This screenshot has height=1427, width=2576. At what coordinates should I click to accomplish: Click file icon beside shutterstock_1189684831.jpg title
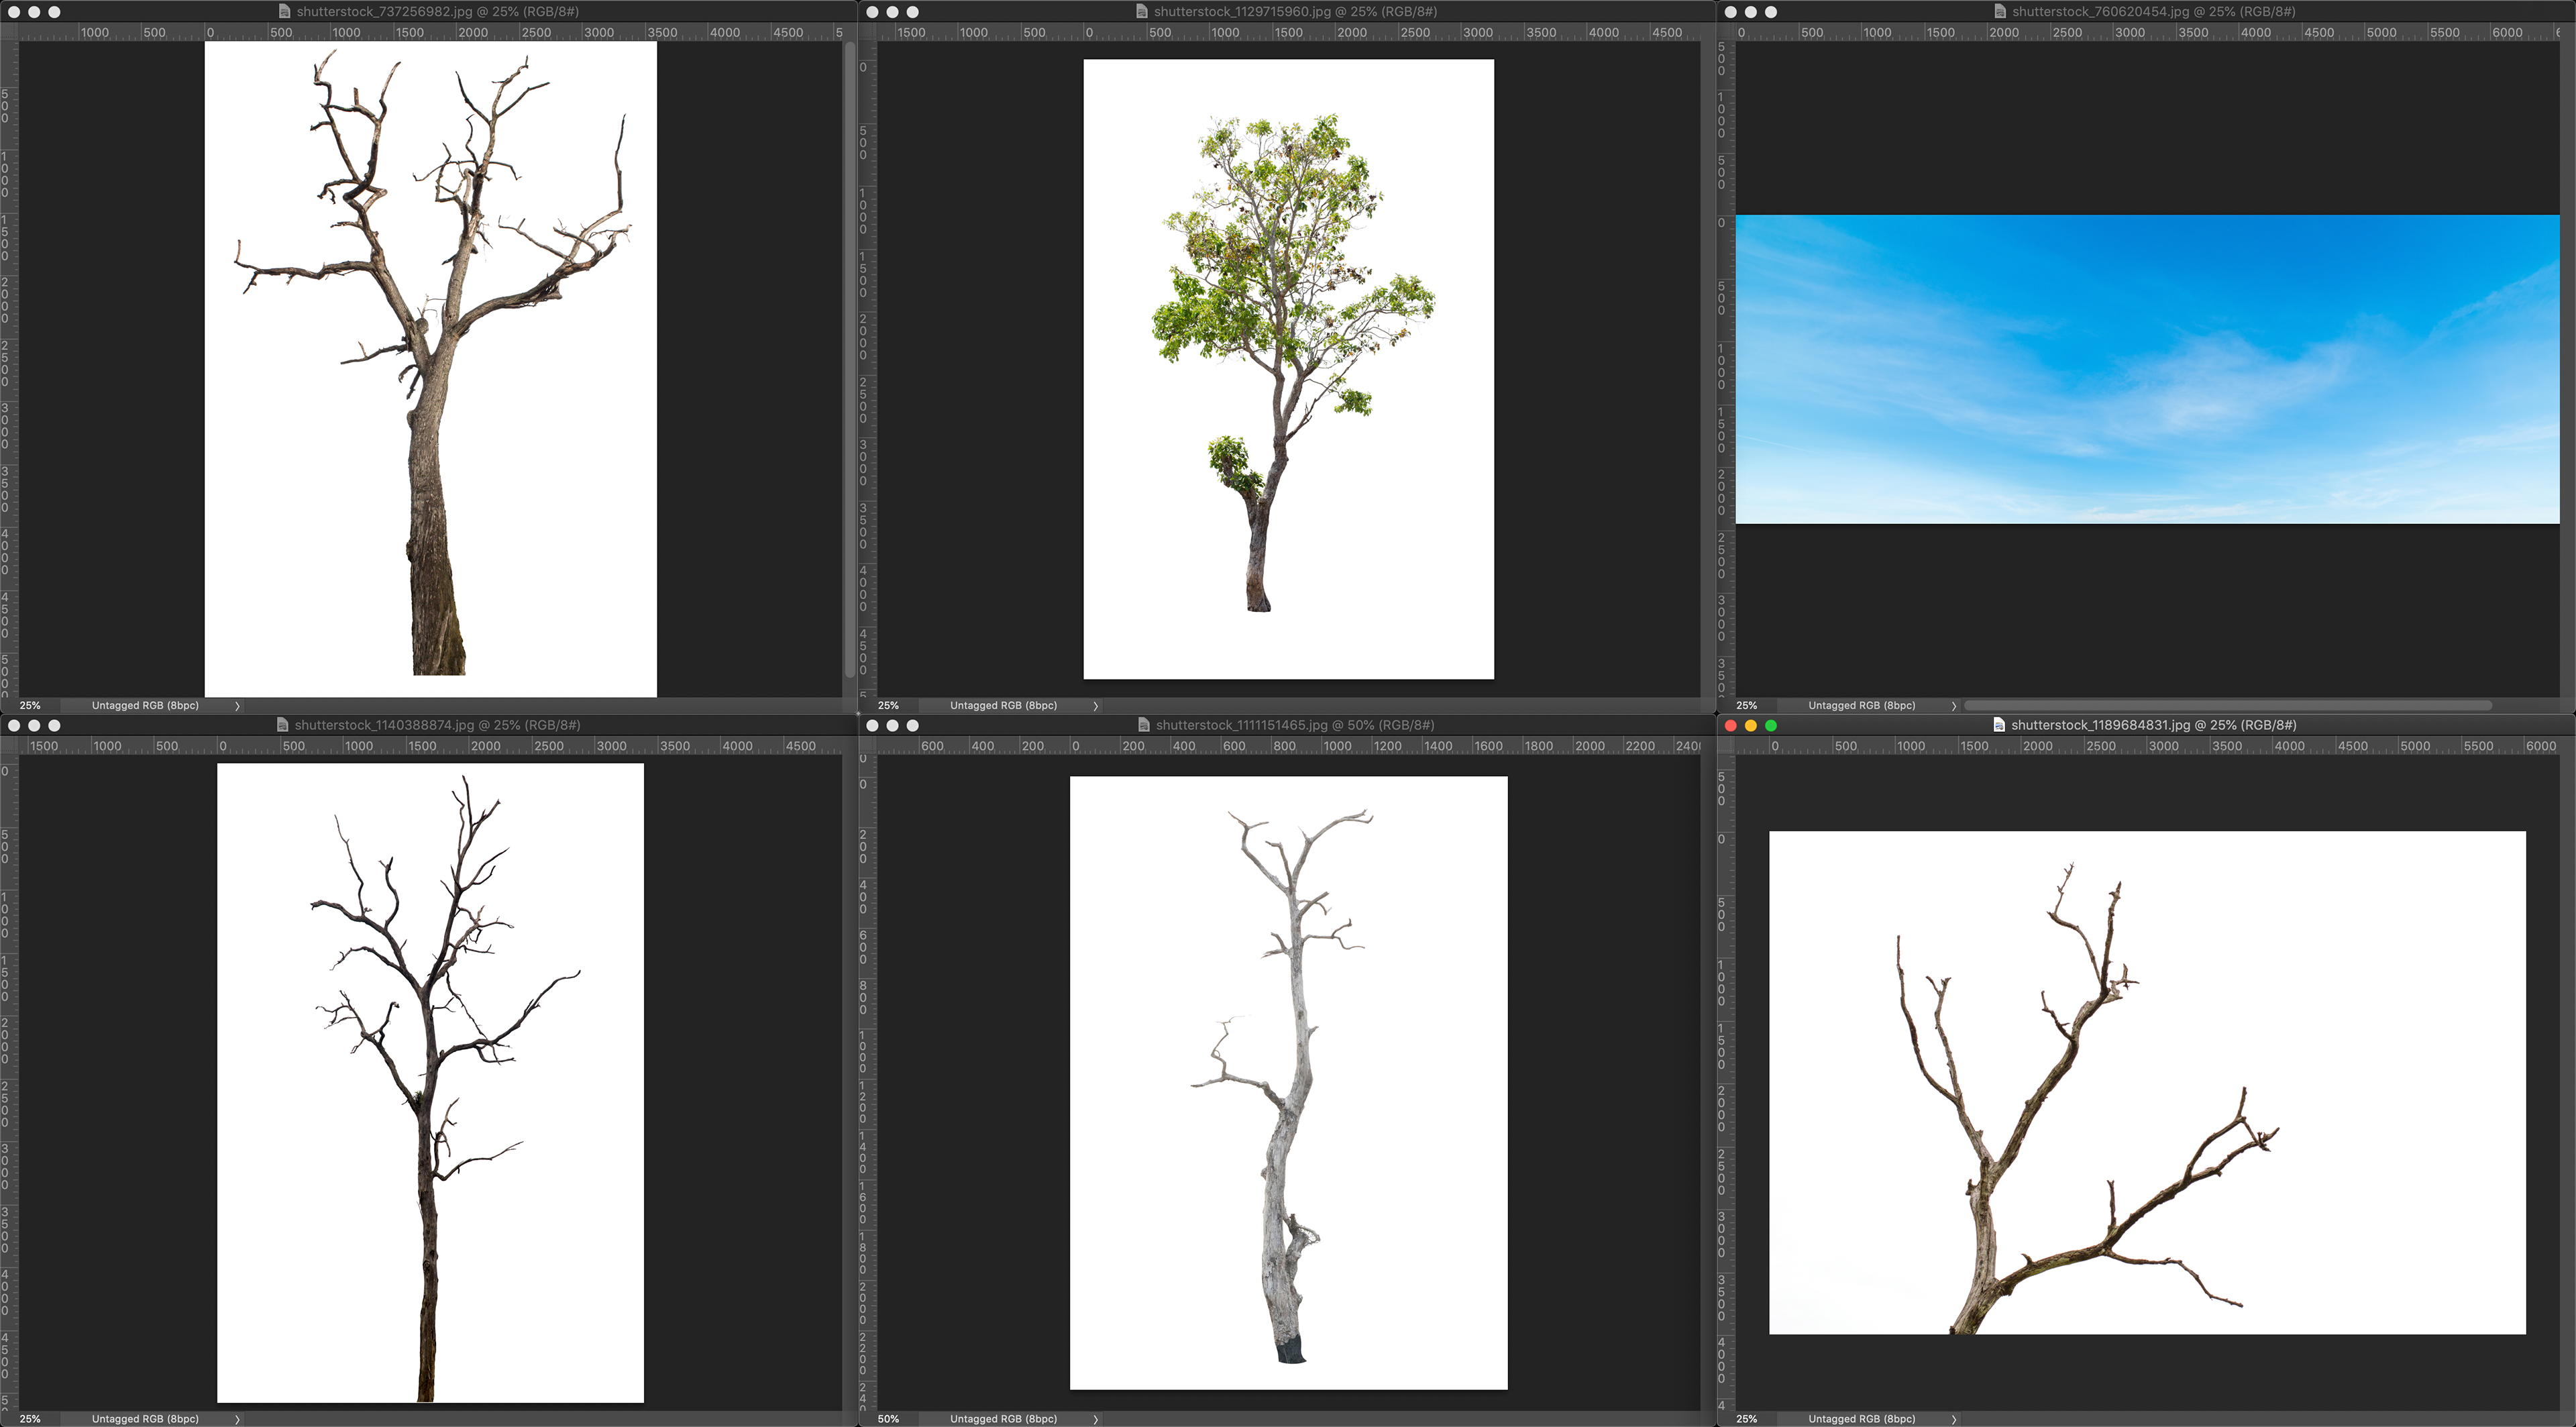[x=1999, y=725]
